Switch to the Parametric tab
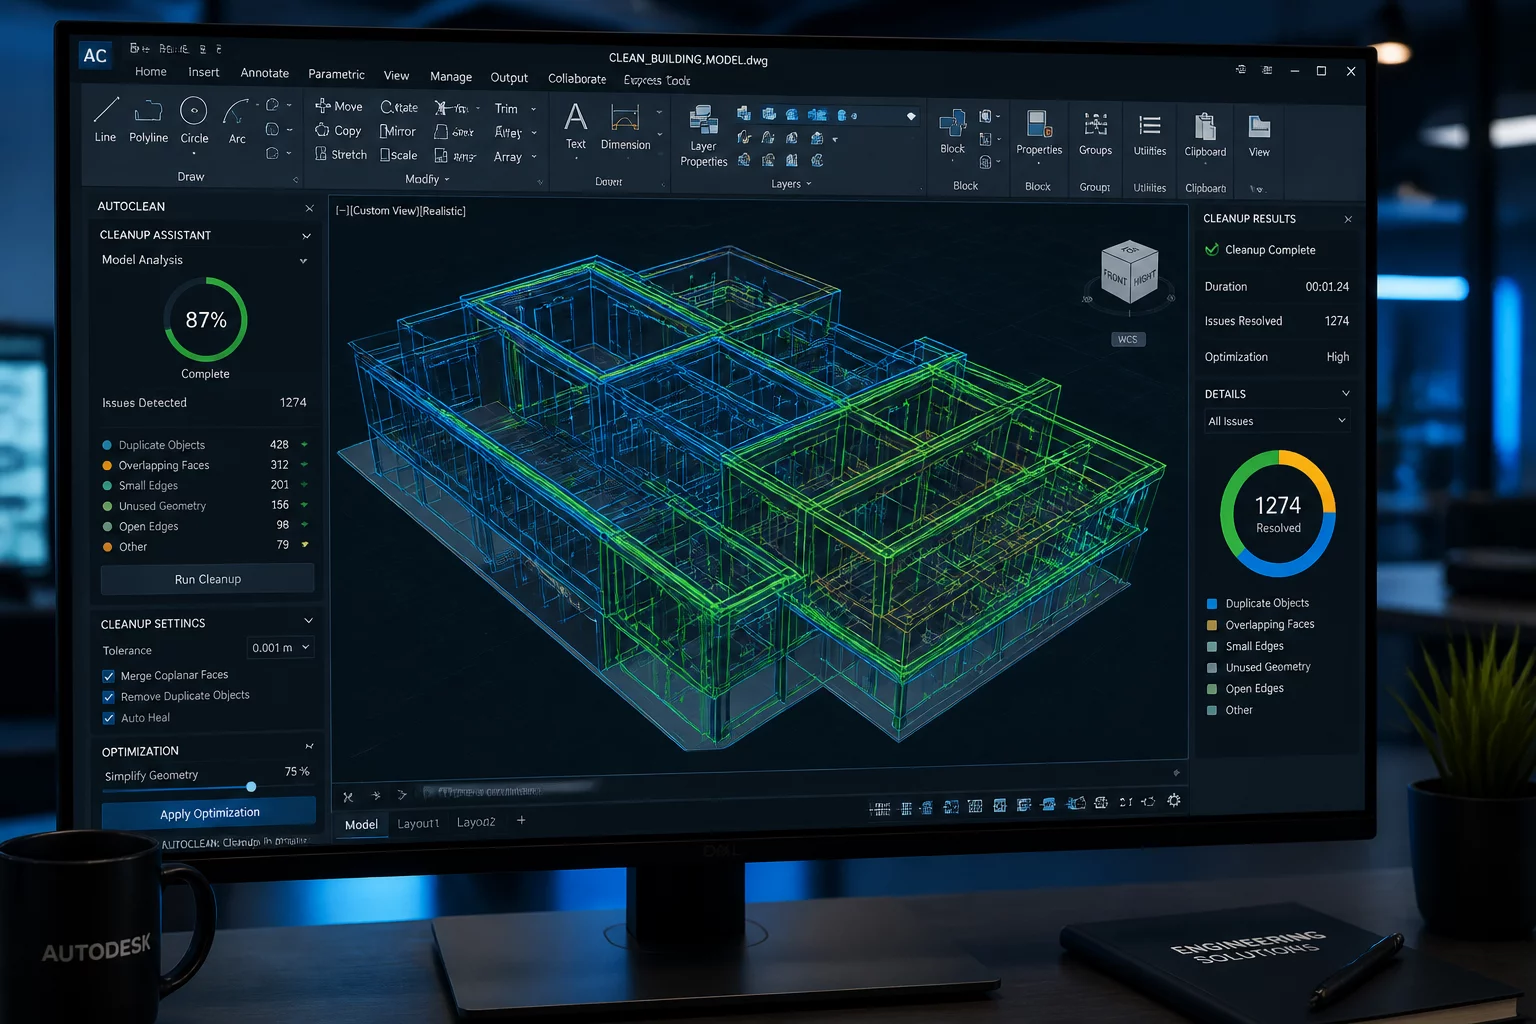1536x1024 pixels. tap(336, 74)
